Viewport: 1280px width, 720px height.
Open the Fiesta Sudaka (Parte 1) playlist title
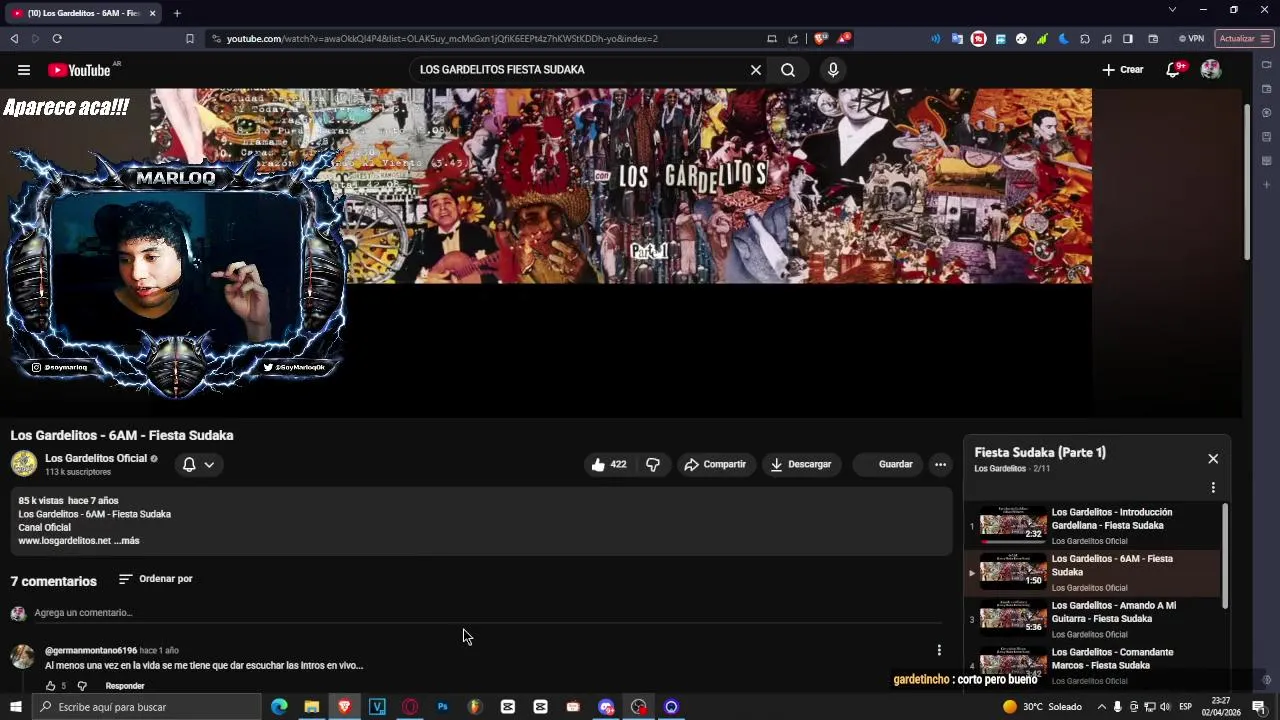point(1040,453)
